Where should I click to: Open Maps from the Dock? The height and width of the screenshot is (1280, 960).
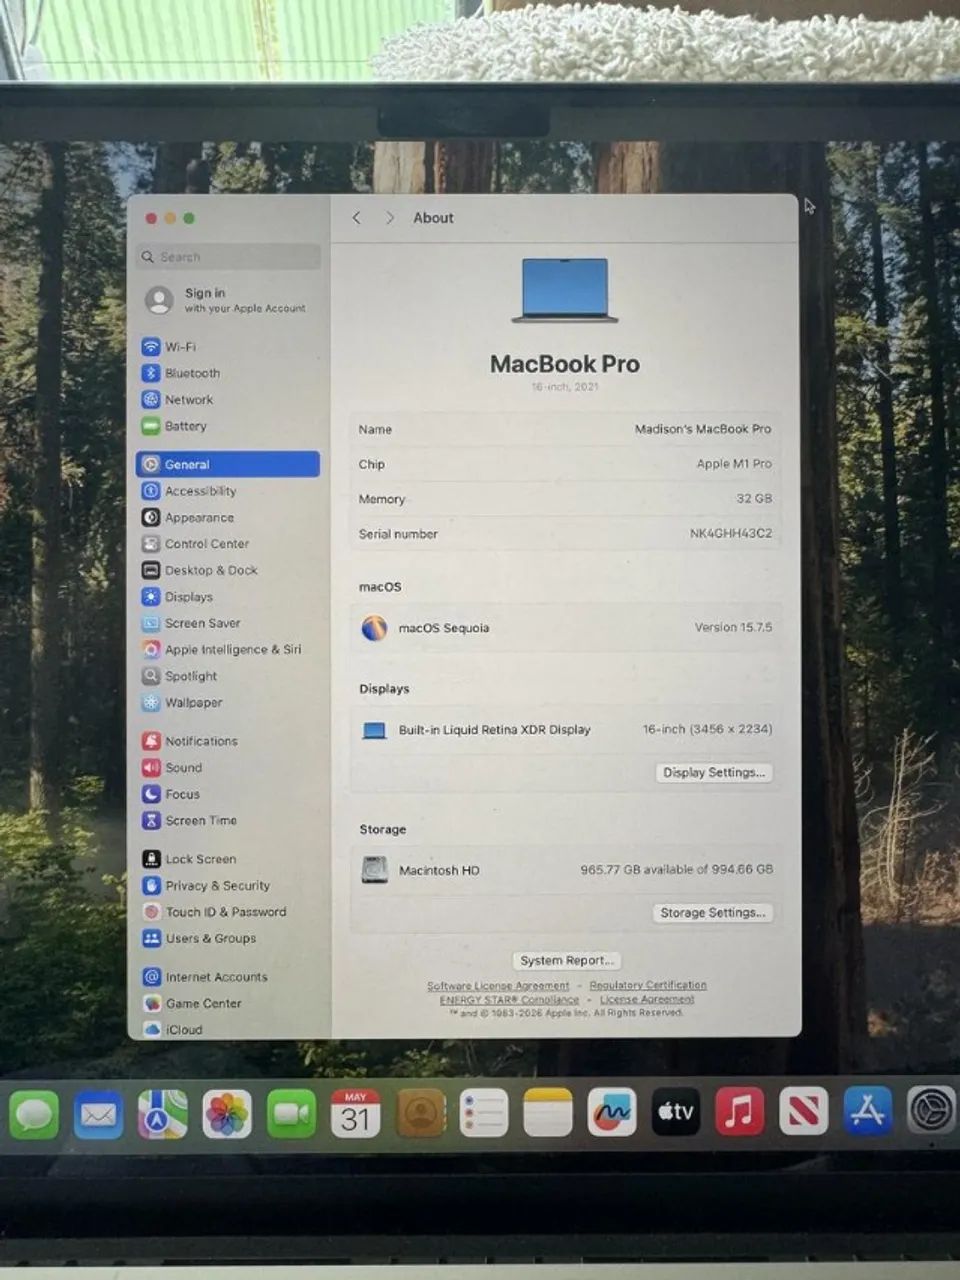[163, 1113]
